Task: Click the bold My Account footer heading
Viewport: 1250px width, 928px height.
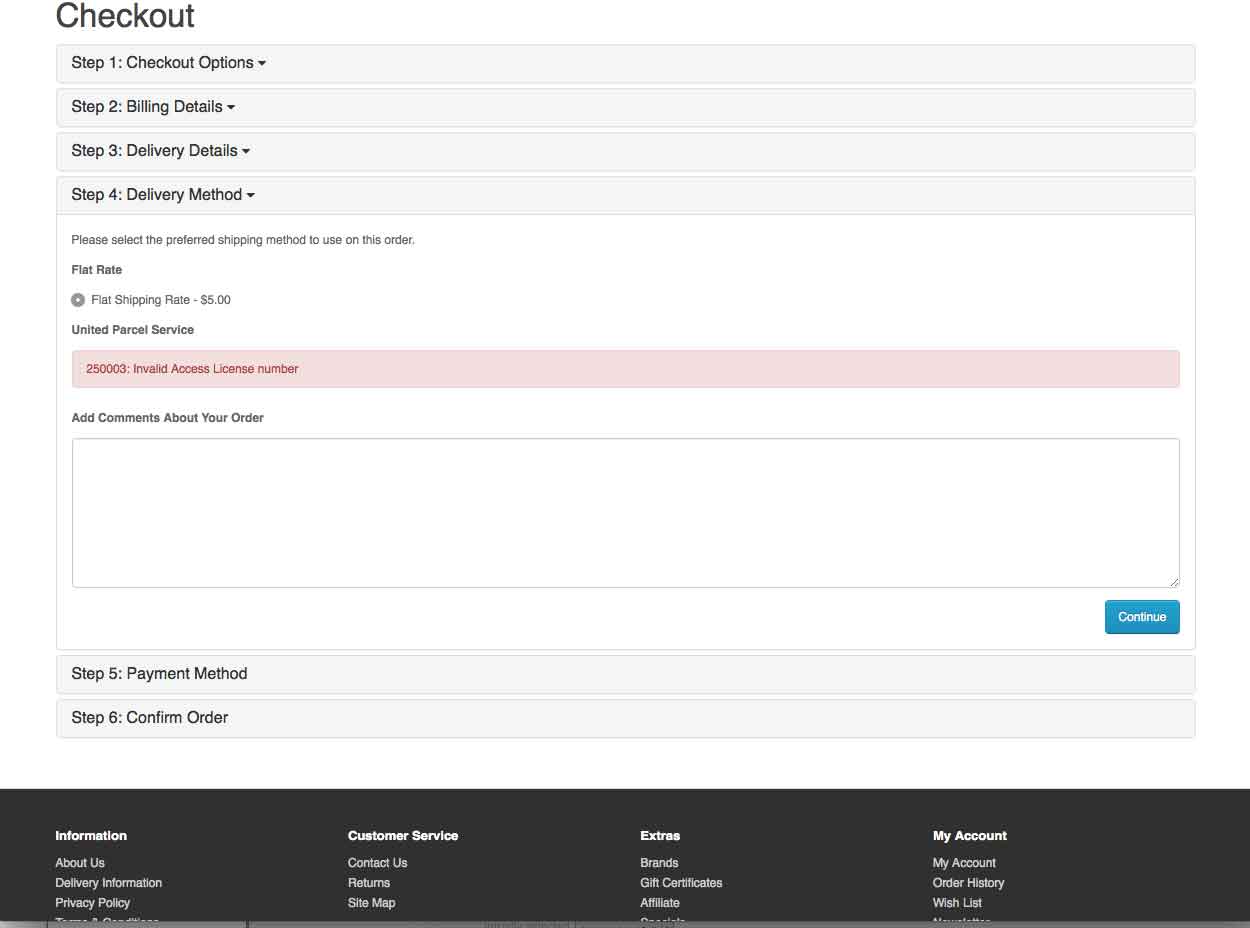Action: tap(970, 836)
